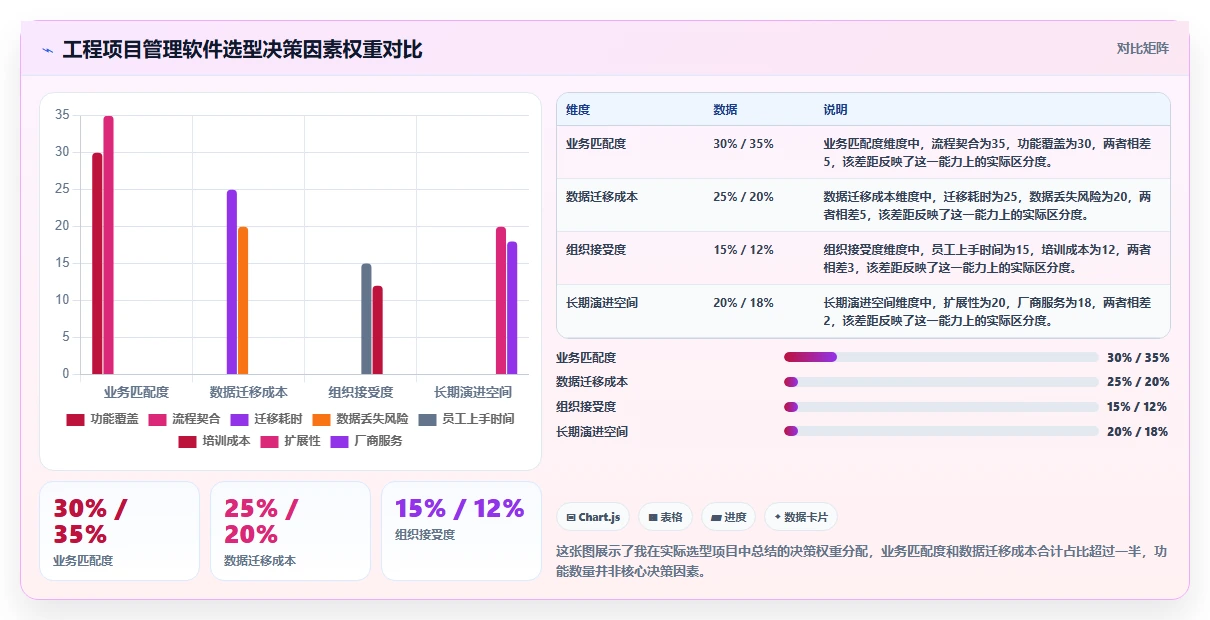Open the 30% / 35% 业务匹配度 card
This screenshot has width=1210, height=620.
(119, 531)
